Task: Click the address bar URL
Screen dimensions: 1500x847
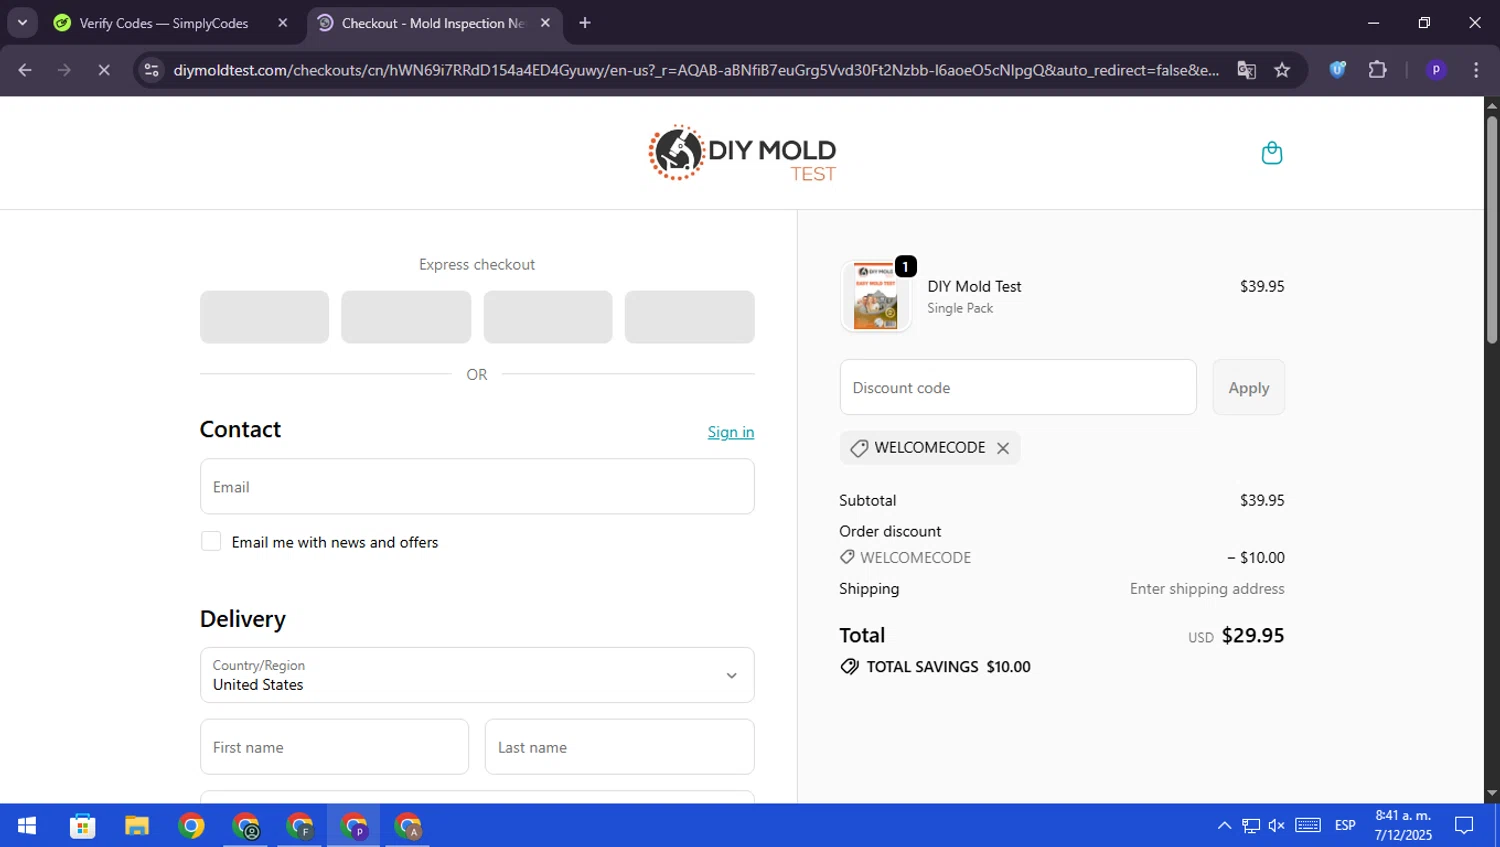Action: tap(696, 70)
